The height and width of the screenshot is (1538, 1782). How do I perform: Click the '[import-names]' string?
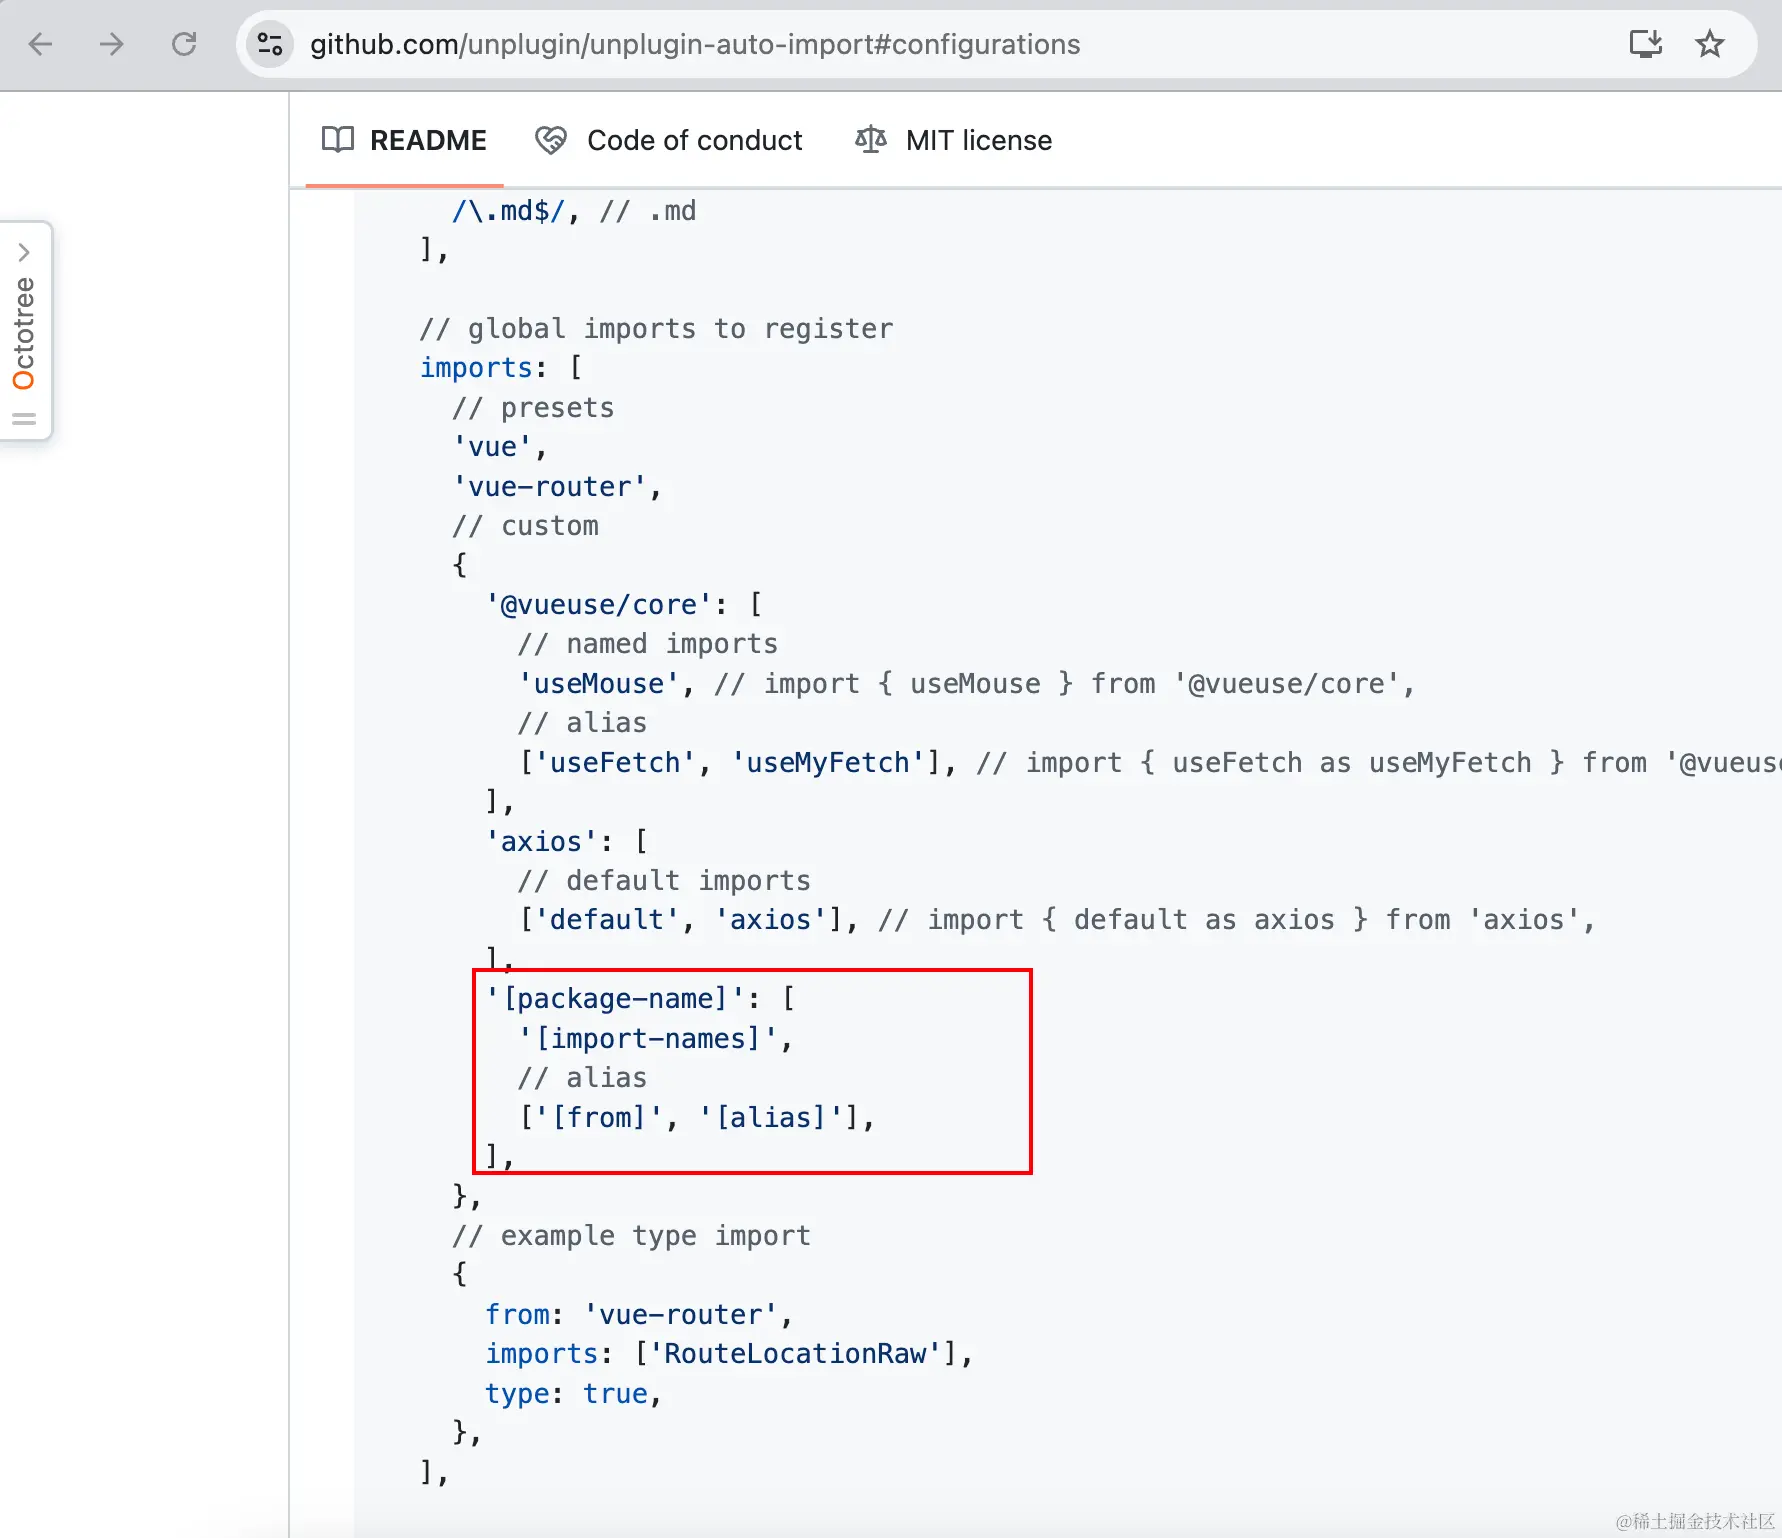648,1039
